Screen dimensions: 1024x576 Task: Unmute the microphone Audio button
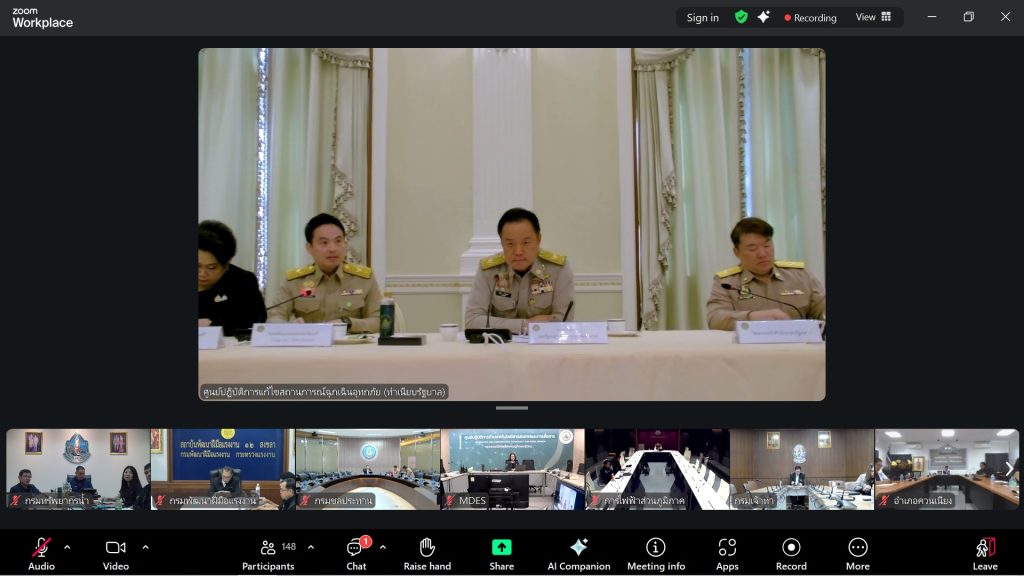41,553
